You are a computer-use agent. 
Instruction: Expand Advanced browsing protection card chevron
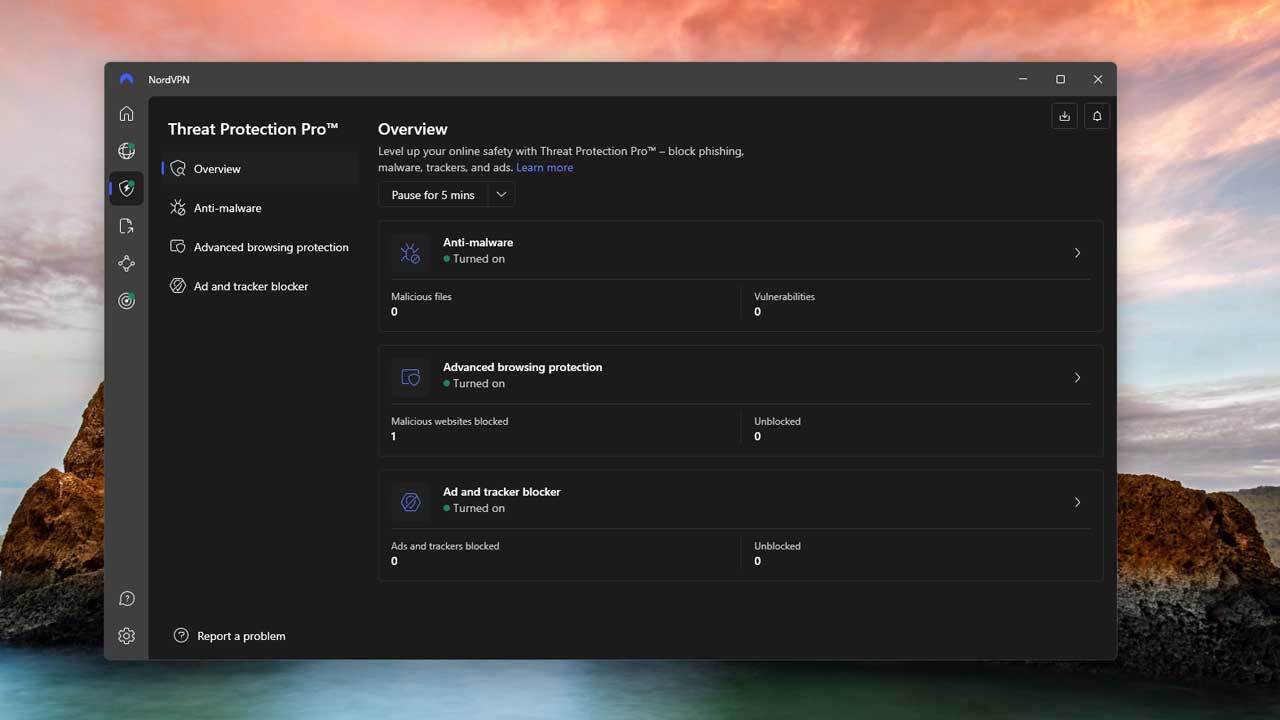(x=1077, y=378)
